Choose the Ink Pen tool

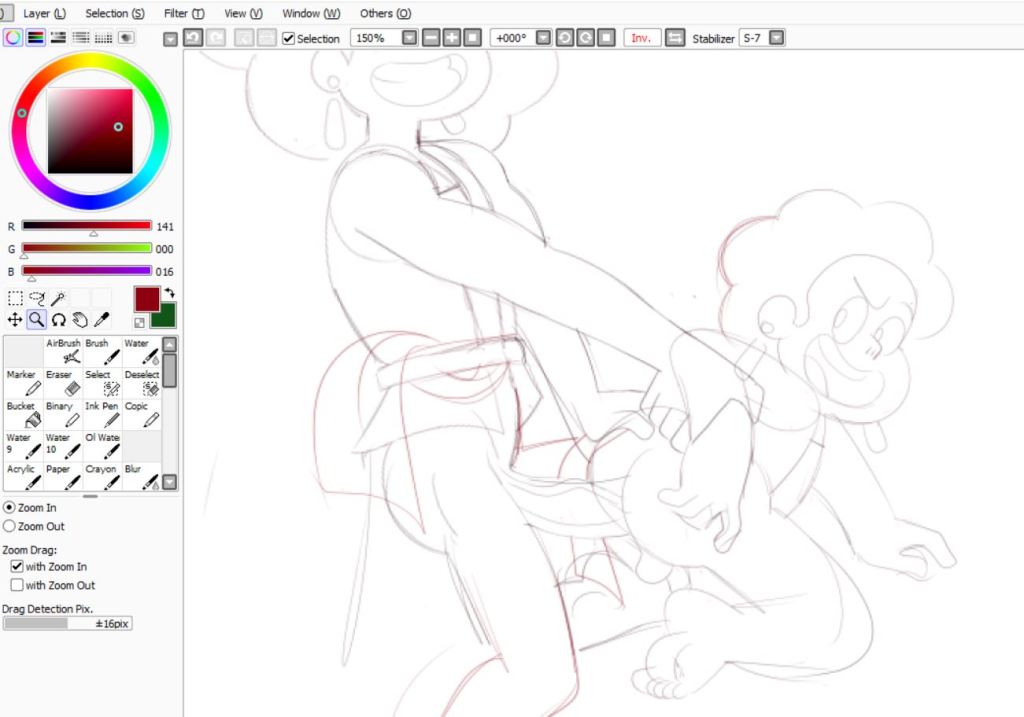coord(103,414)
